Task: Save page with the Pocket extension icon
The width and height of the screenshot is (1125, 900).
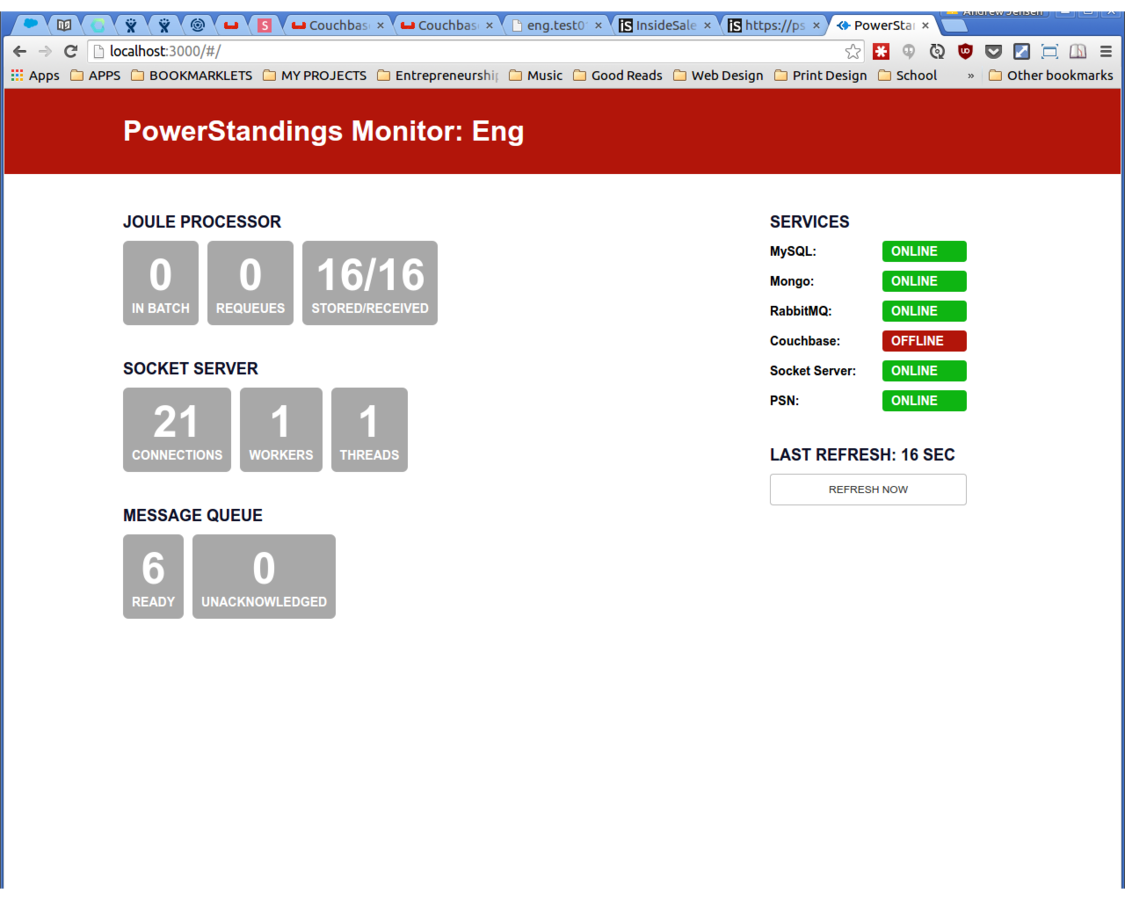Action: (993, 51)
